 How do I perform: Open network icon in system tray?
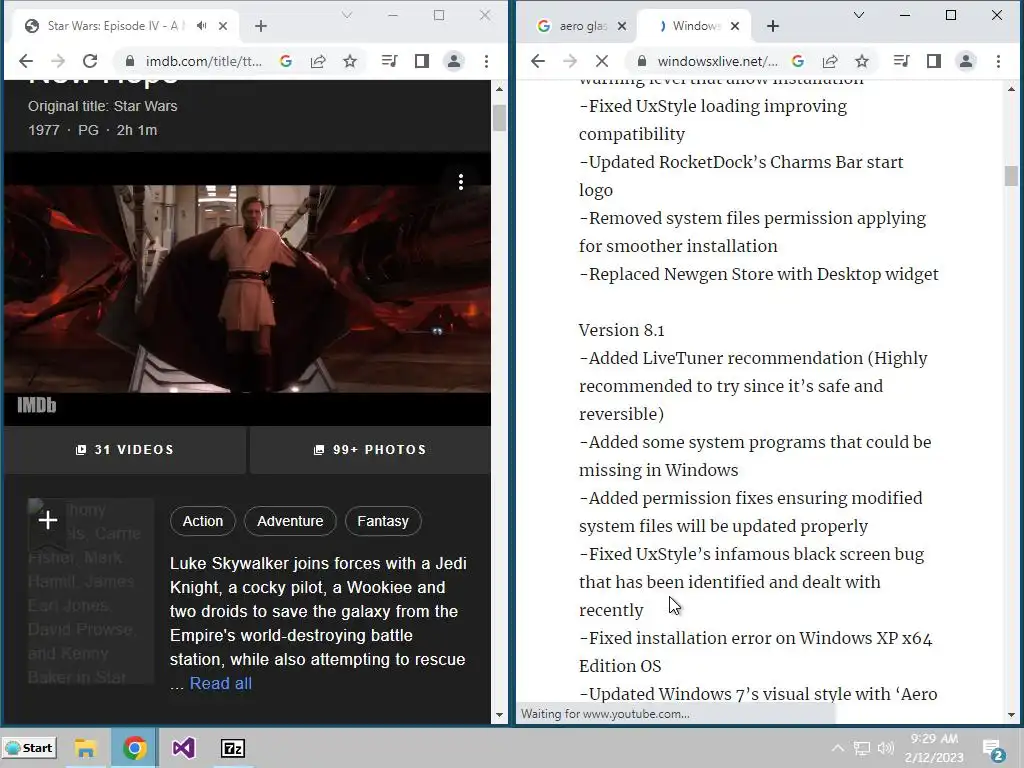(862, 748)
